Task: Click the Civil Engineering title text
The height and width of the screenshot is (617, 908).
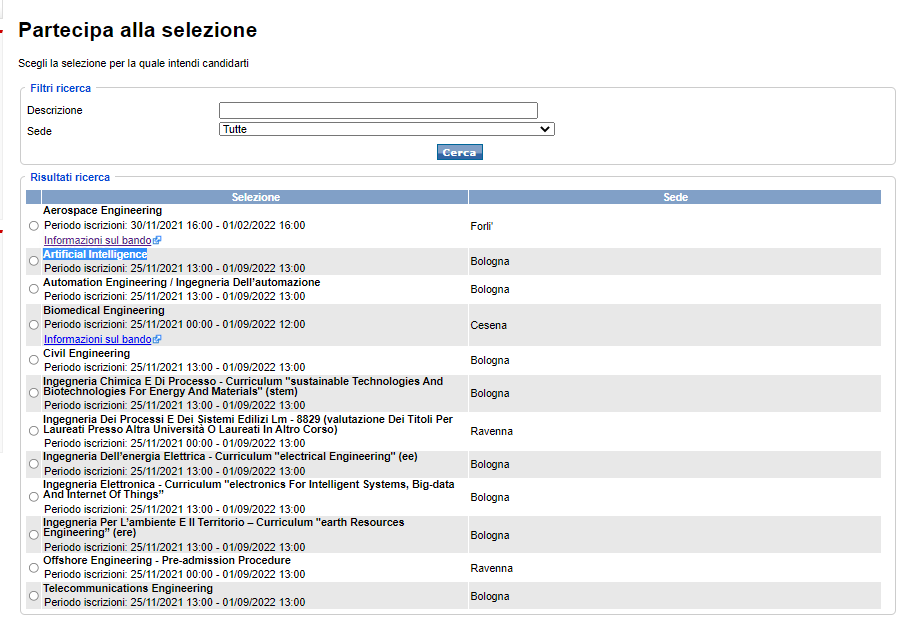Action: pyautogui.click(x=86, y=353)
